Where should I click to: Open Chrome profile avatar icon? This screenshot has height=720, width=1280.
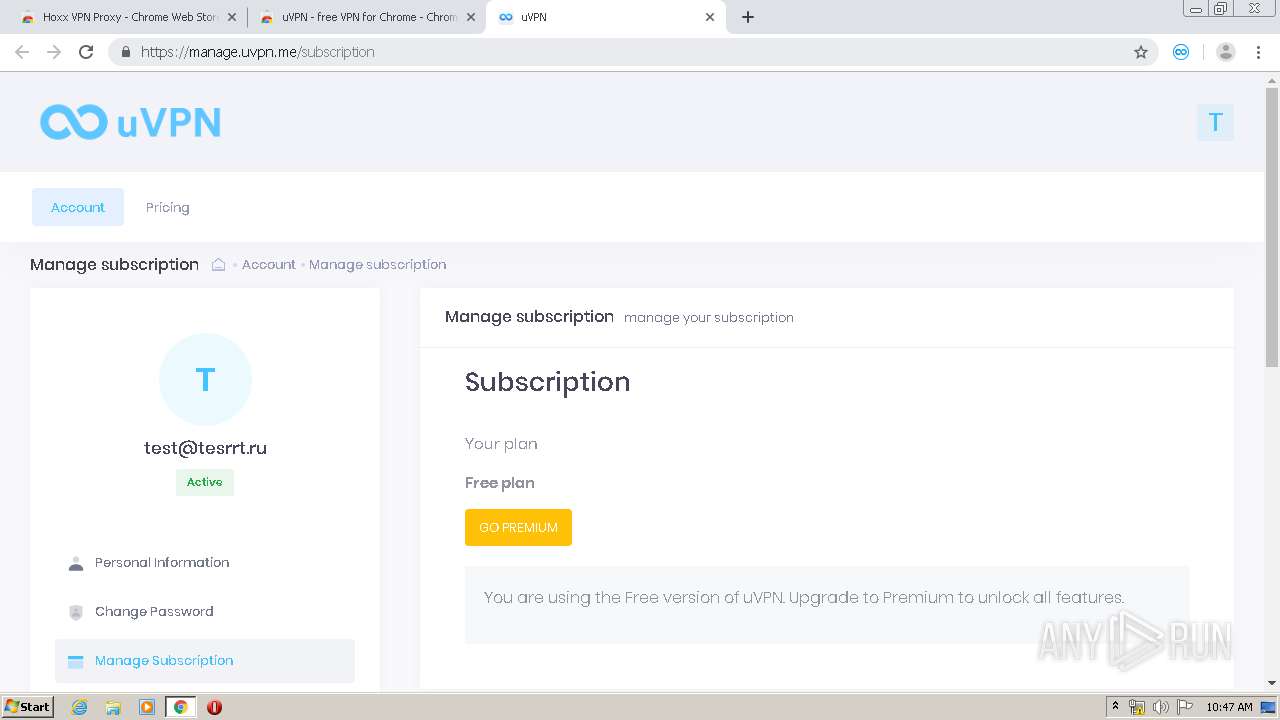point(1225,52)
